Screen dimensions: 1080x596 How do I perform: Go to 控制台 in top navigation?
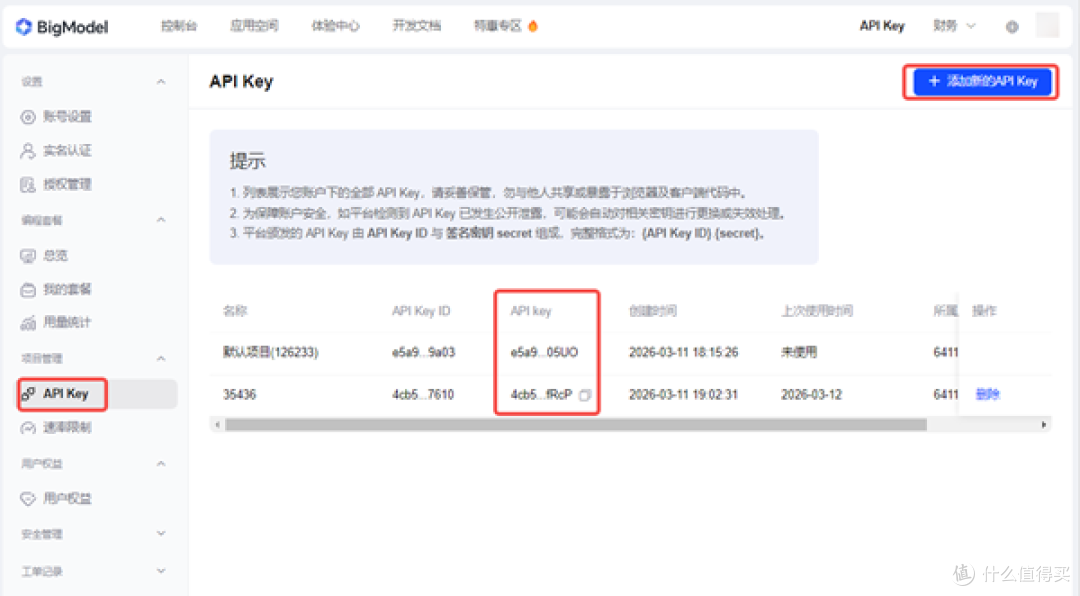(x=179, y=26)
